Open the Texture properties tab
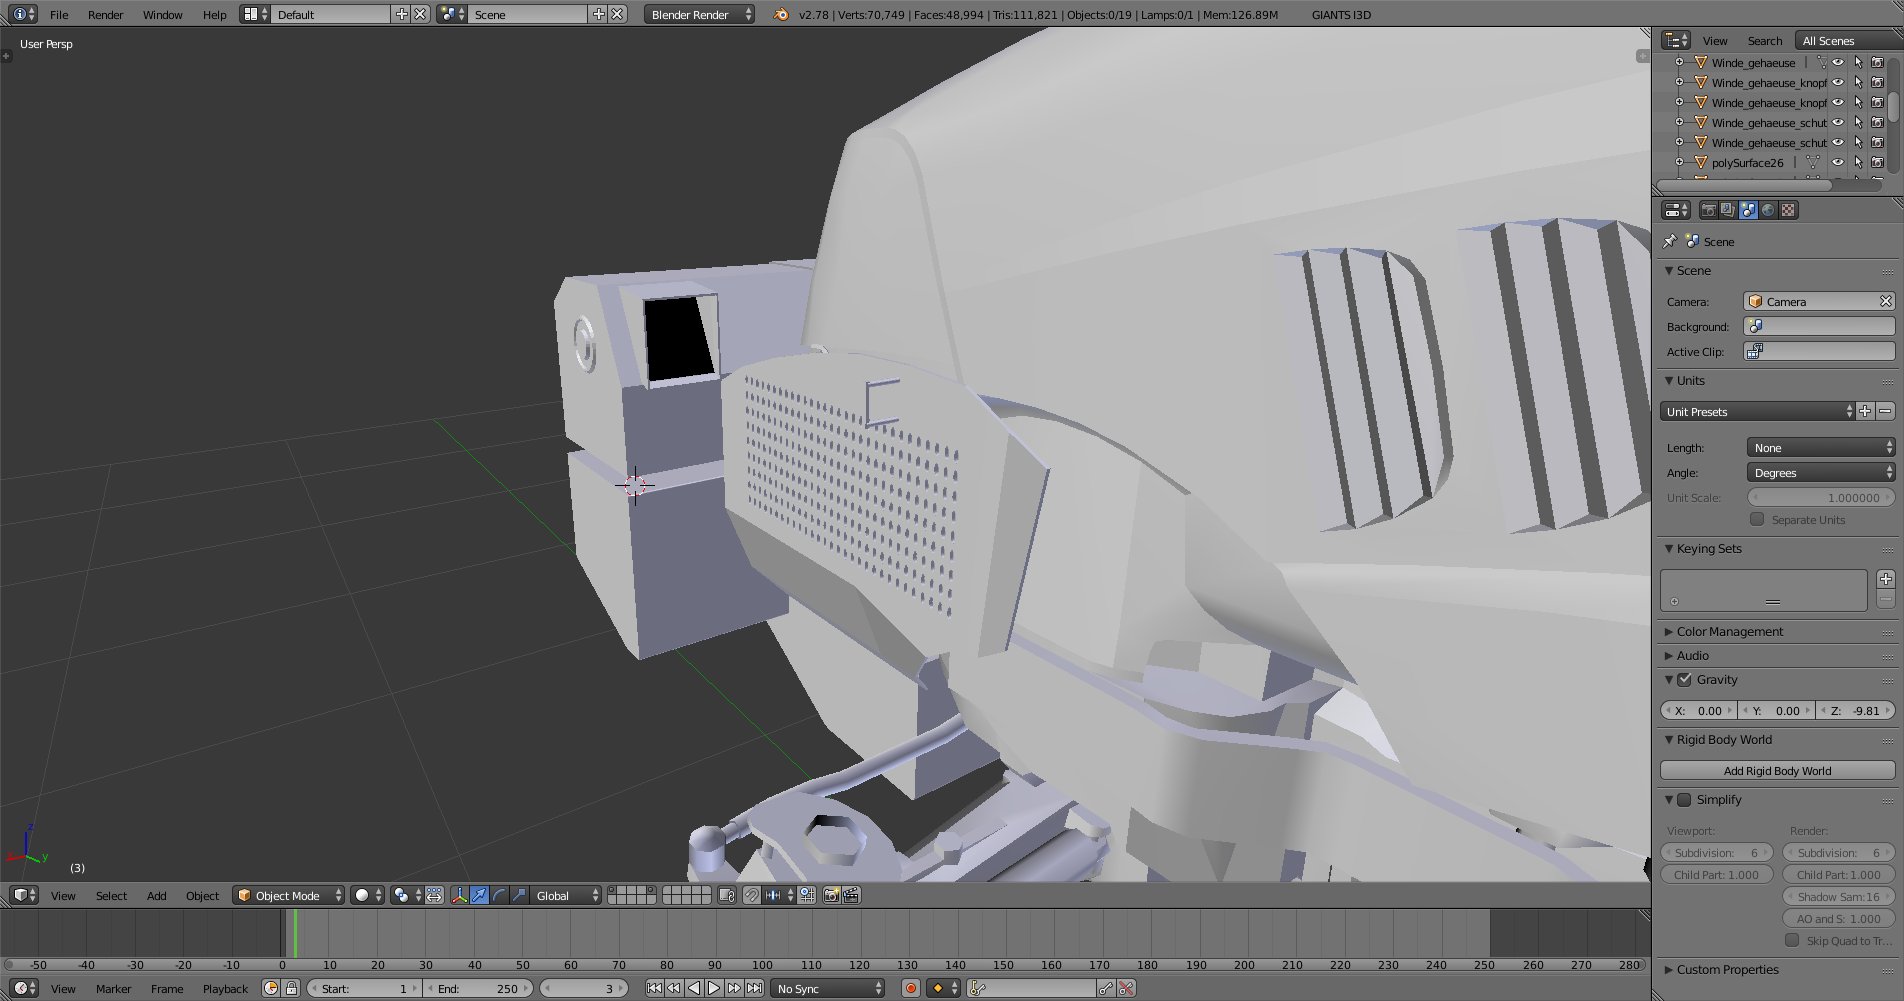 click(1788, 210)
